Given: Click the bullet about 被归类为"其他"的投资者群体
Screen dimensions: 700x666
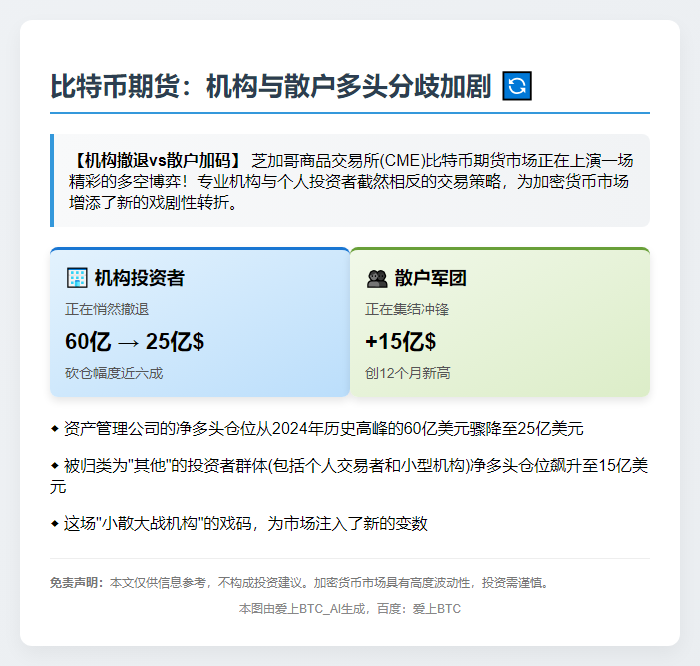Looking at the screenshot, I should click(350, 476).
